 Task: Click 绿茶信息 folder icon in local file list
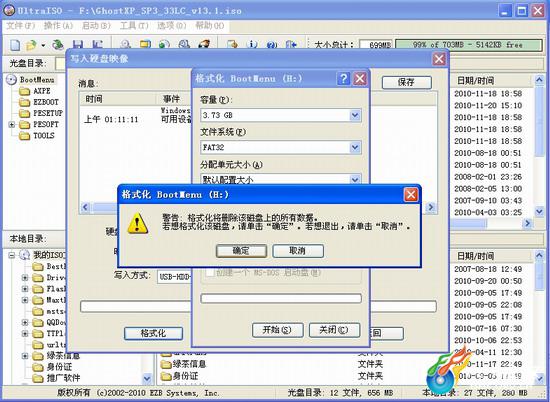(166, 364)
